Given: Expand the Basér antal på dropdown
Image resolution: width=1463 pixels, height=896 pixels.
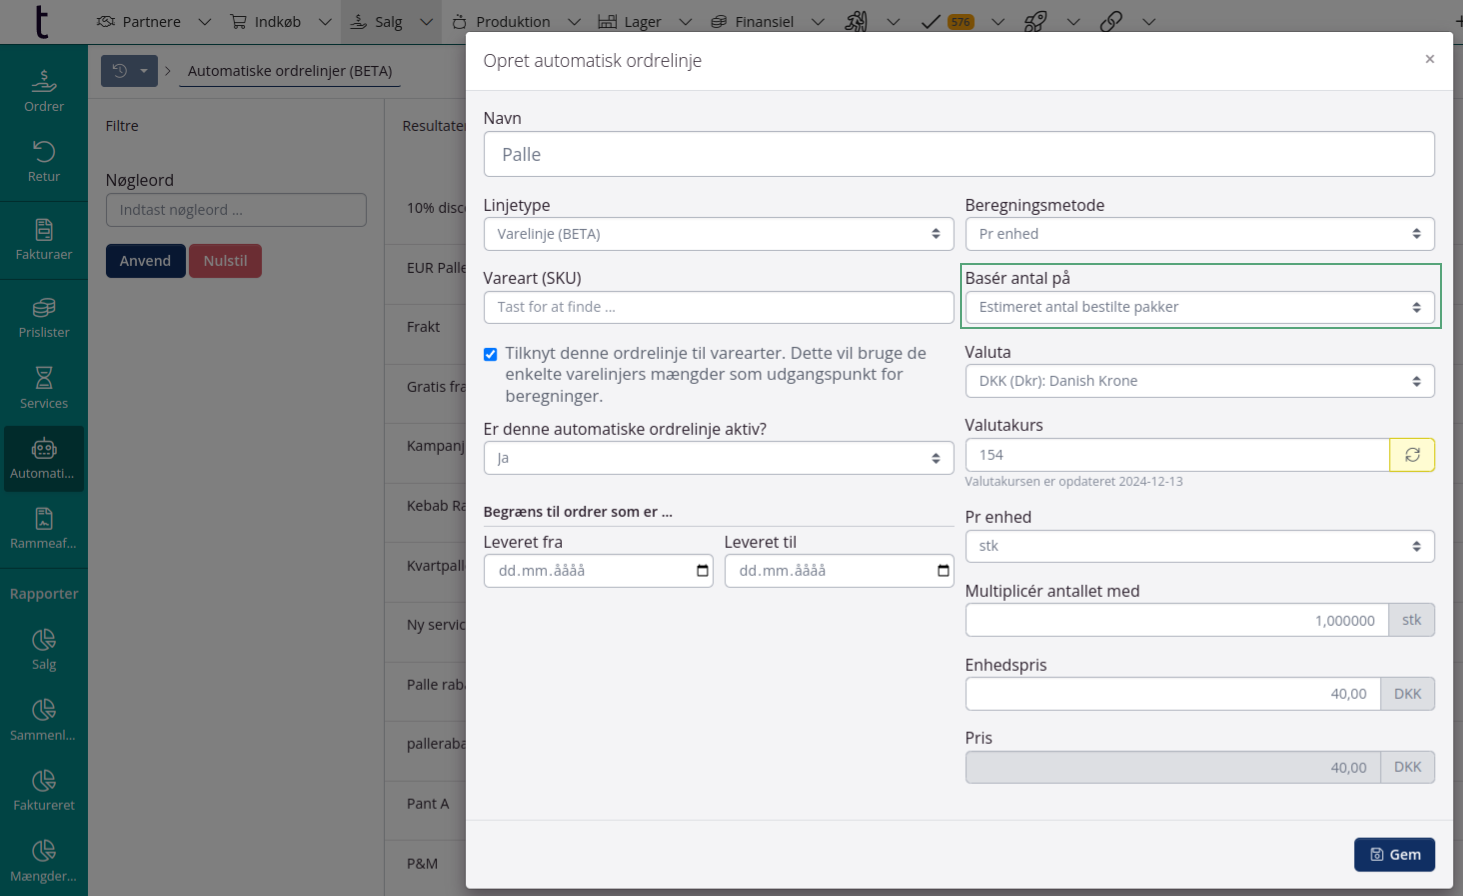Looking at the screenshot, I should pyautogui.click(x=1198, y=307).
